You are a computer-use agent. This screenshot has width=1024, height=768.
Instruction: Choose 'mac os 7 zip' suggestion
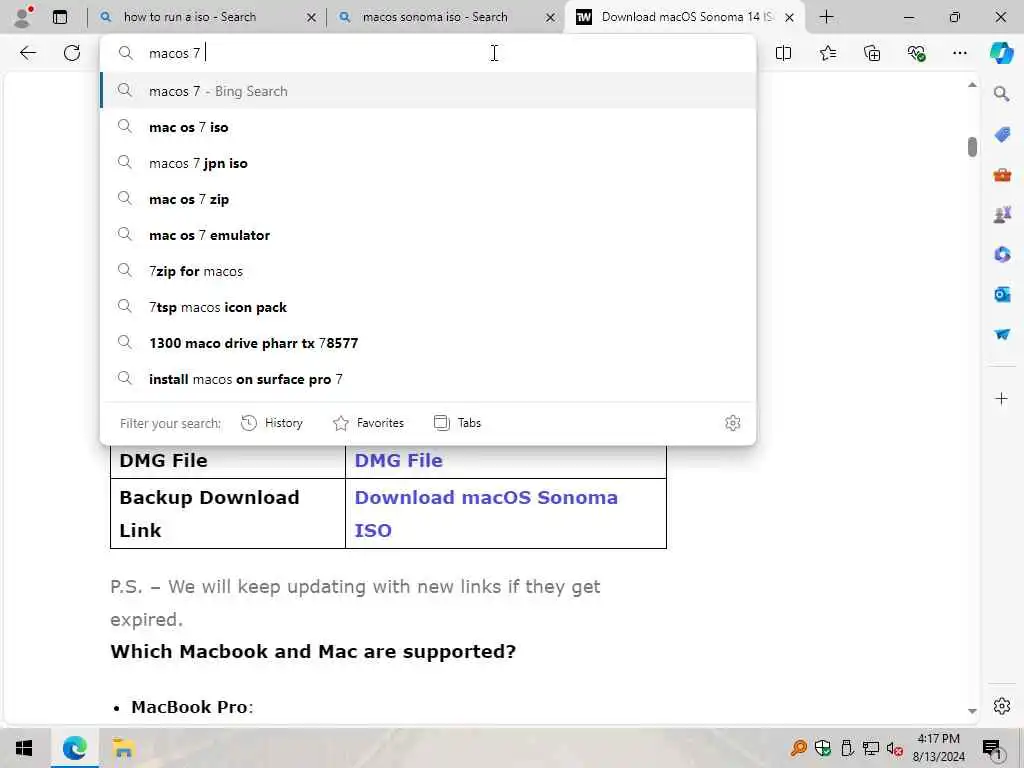[428, 199]
